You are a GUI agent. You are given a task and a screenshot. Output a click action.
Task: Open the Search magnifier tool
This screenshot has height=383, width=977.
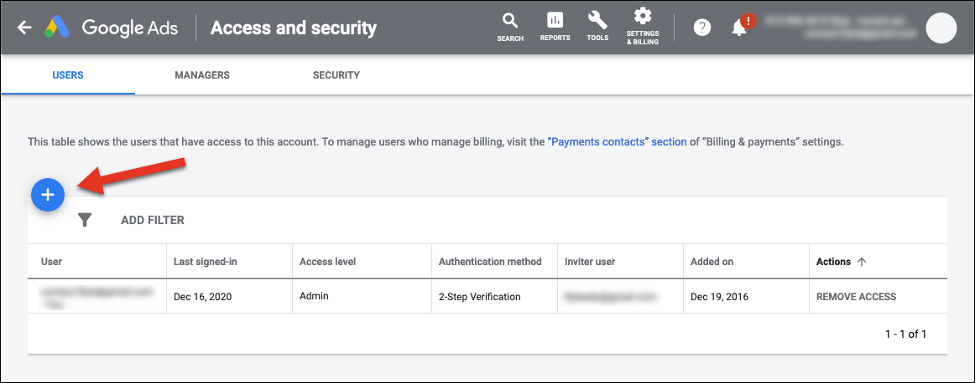tap(510, 27)
